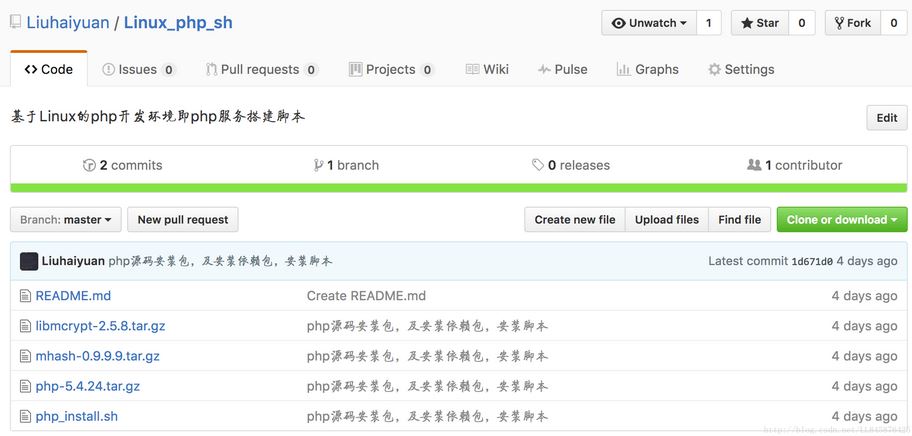Image resolution: width=912 pixels, height=436 pixels.
Task: Click the repository description text
Action: 158,117
